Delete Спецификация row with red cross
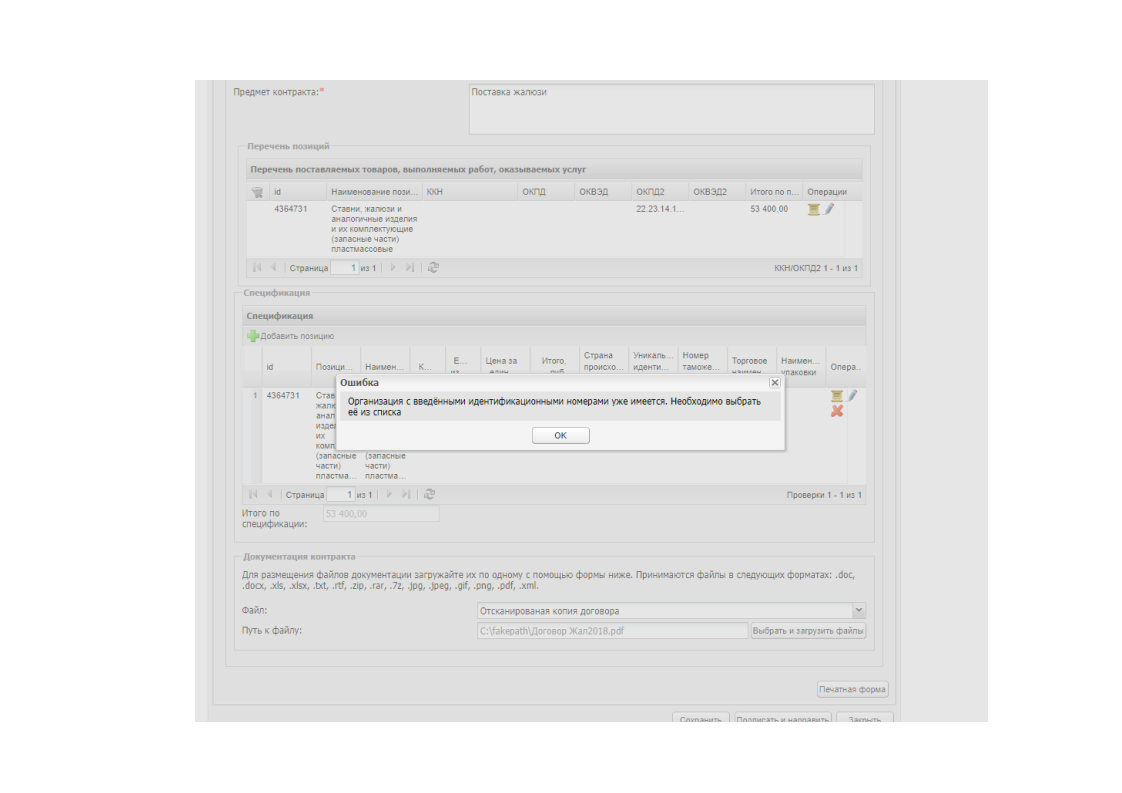This screenshot has width=1122, height=793. [836, 411]
